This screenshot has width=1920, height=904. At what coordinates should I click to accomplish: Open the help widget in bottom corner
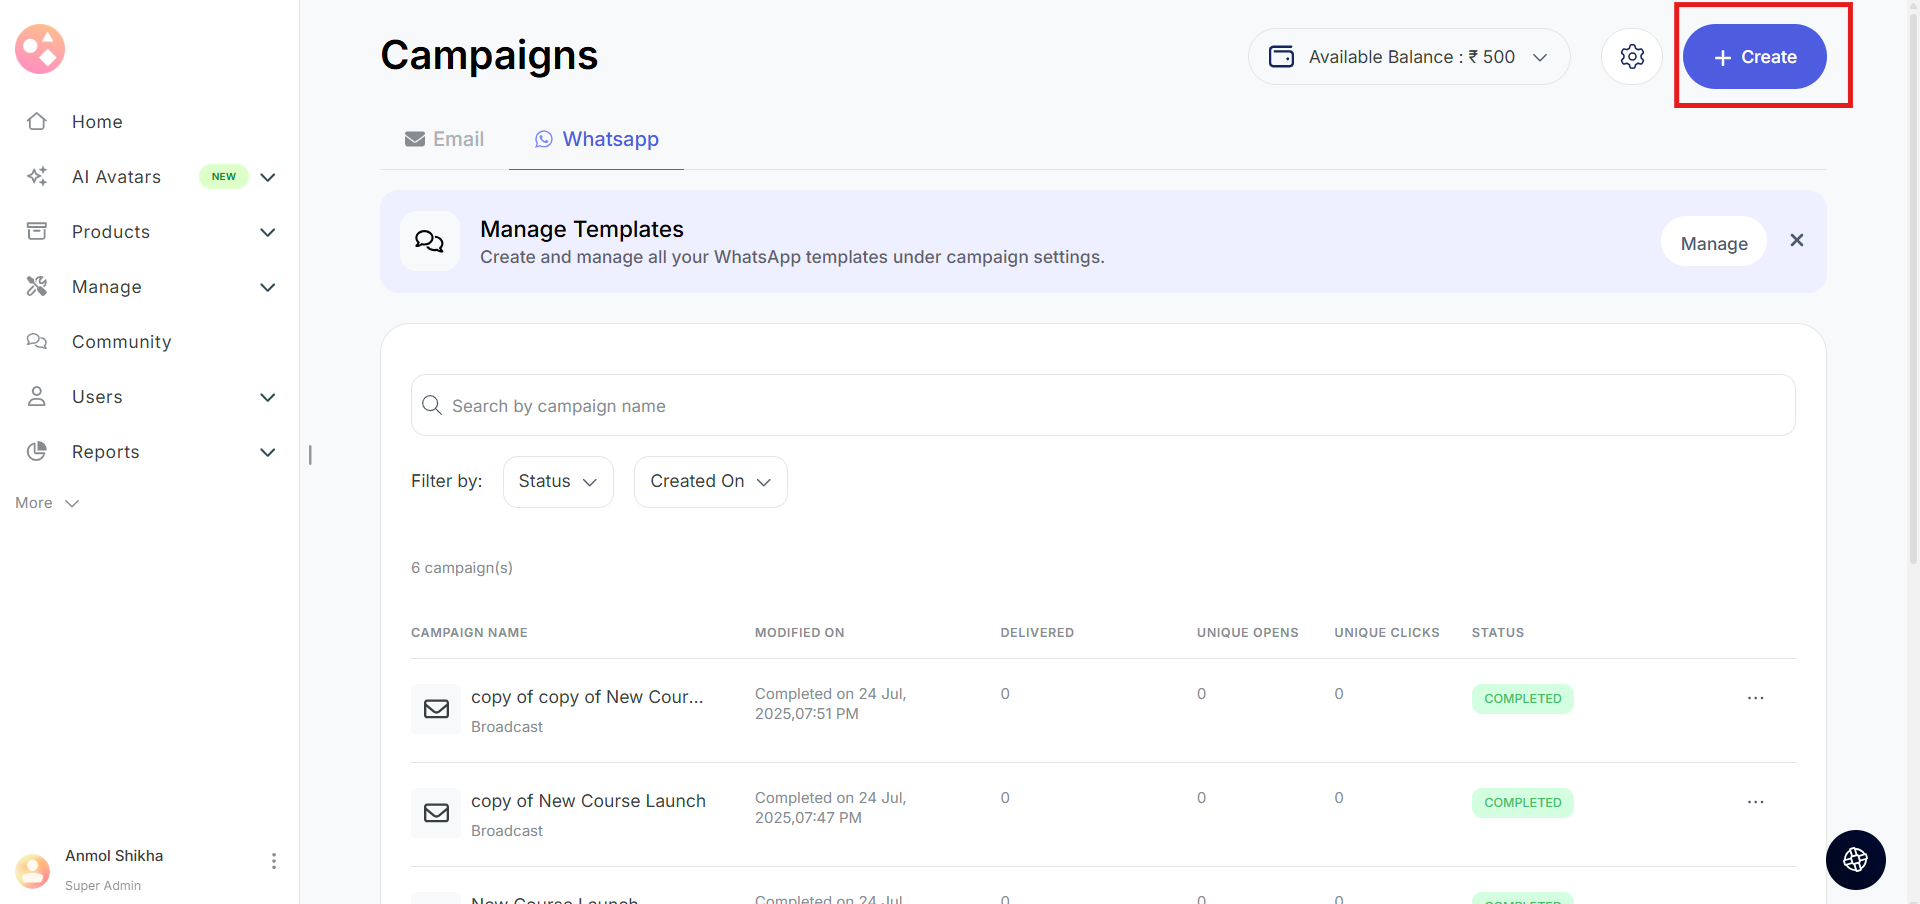(x=1855, y=859)
